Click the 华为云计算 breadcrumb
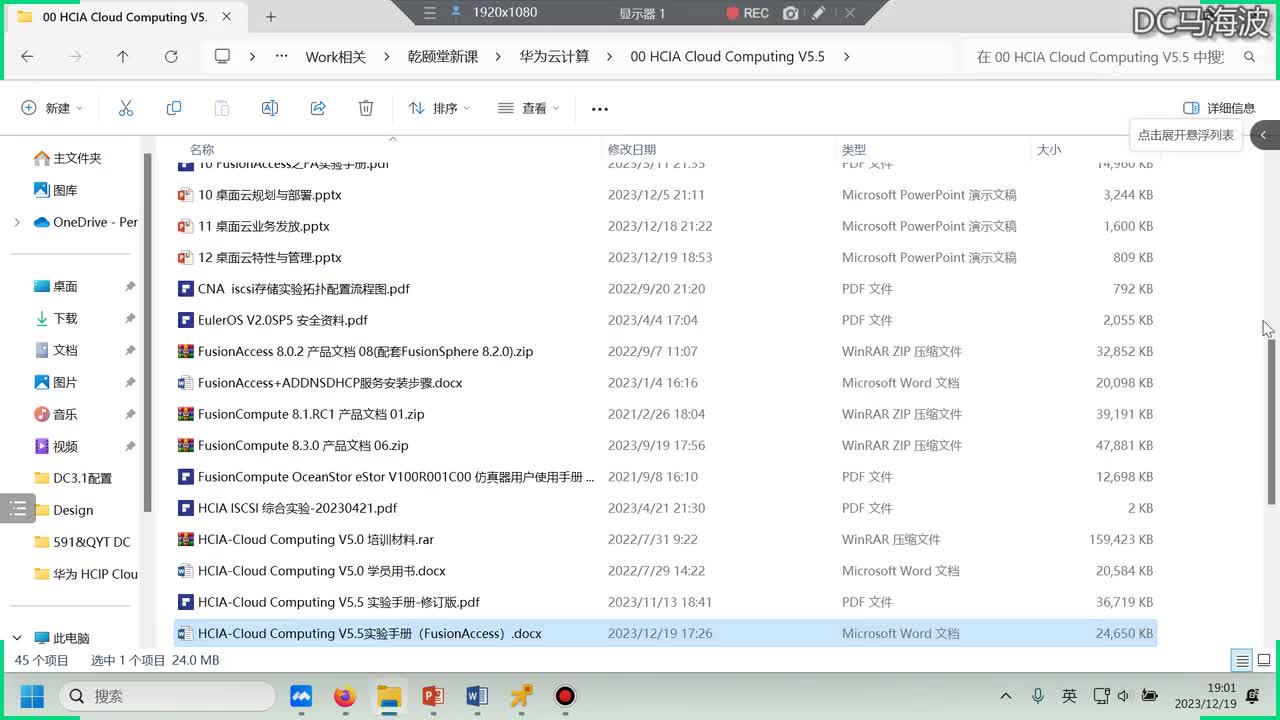Viewport: 1280px width, 720px height. pos(554,57)
